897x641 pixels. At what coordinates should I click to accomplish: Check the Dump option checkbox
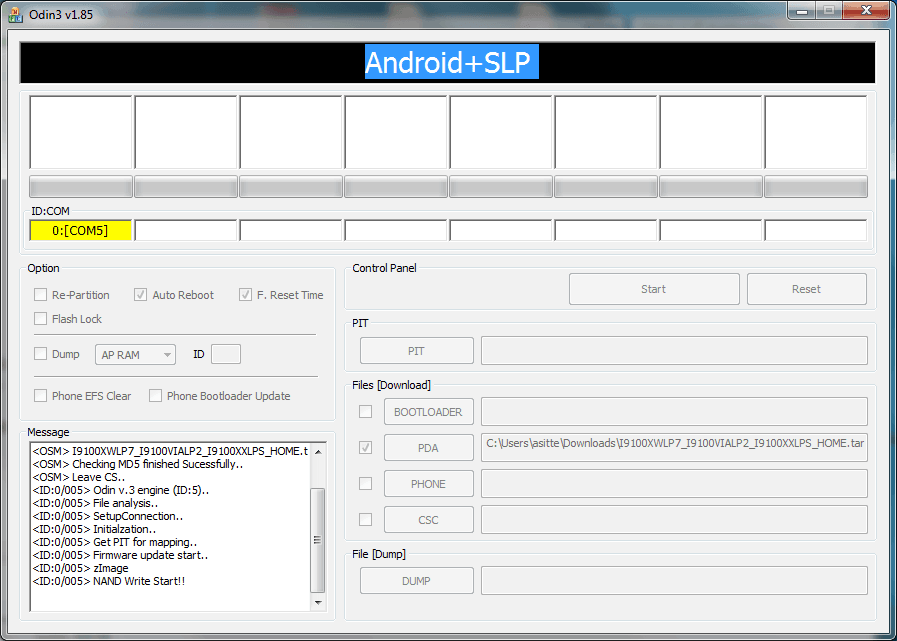coord(40,354)
